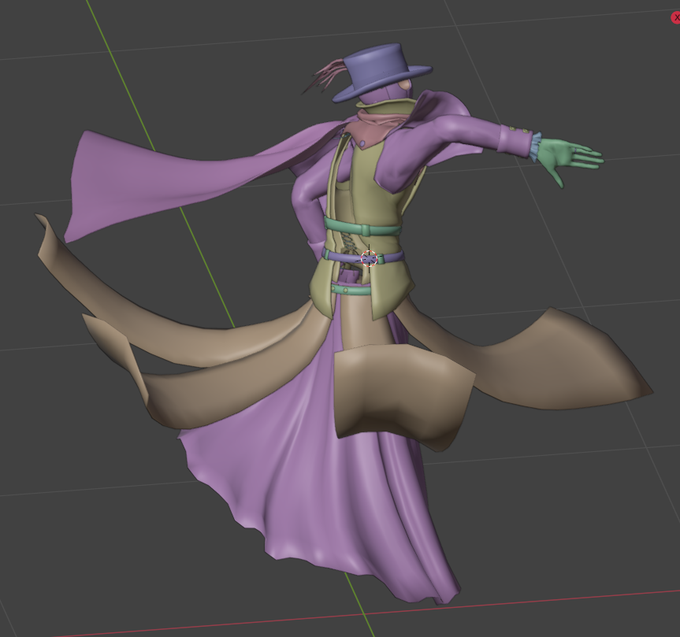The width and height of the screenshot is (680, 637).
Task: Select the blue ruffled wrist cuff
Action: coord(535,147)
